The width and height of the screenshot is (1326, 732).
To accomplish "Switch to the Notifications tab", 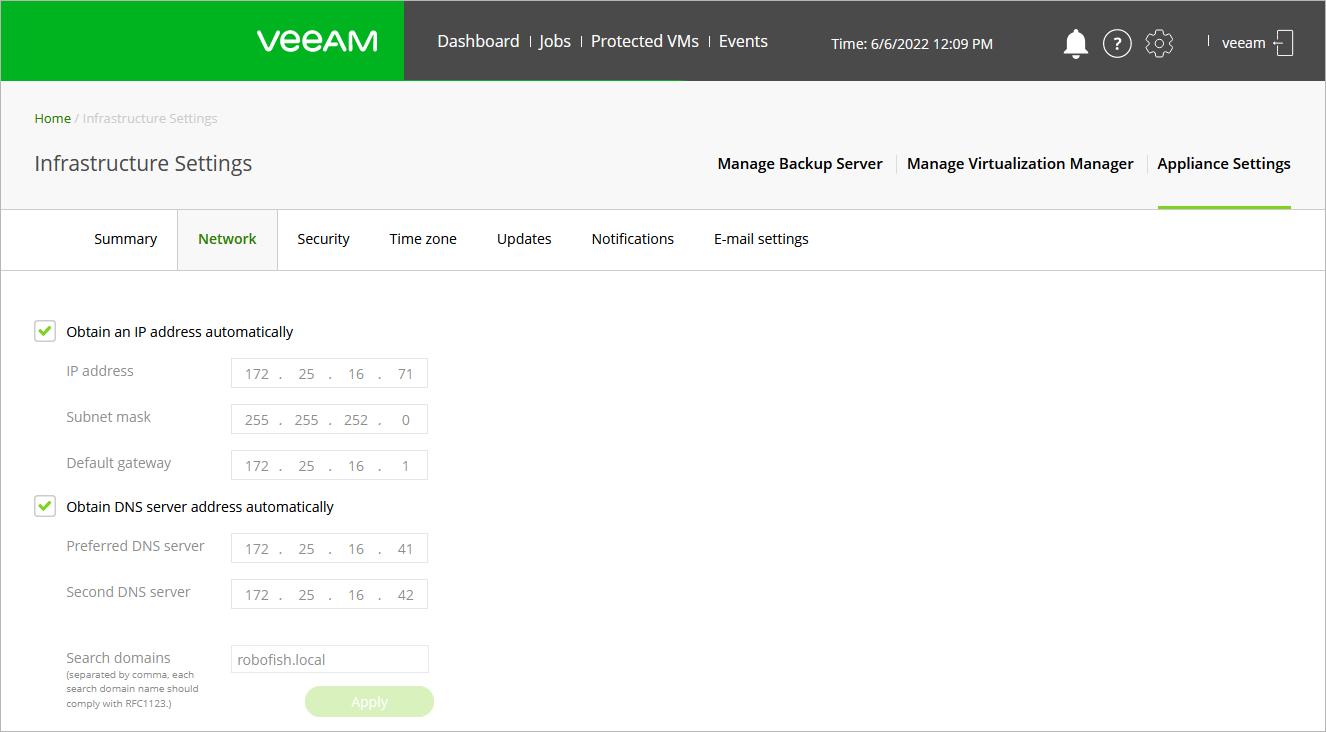I will [633, 239].
